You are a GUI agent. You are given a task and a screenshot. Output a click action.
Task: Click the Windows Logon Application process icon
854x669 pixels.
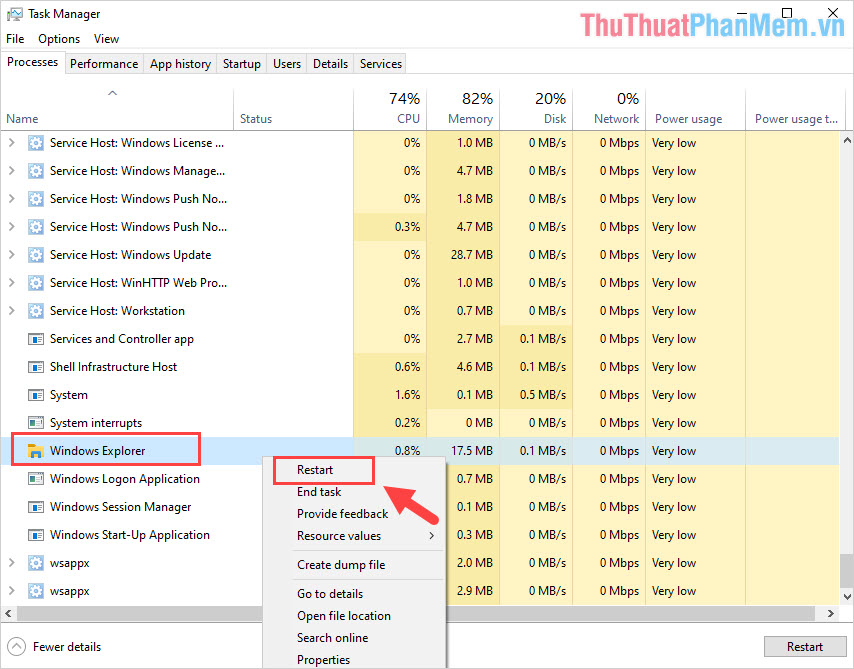(35, 479)
